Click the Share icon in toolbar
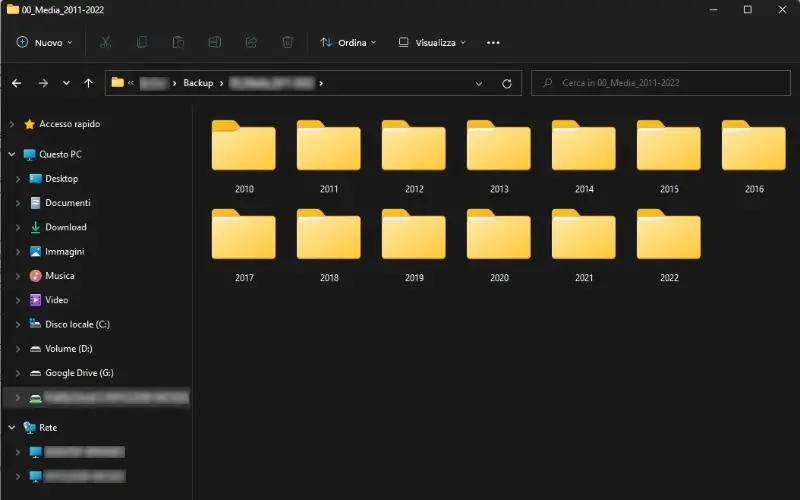The image size is (800, 500). (251, 42)
